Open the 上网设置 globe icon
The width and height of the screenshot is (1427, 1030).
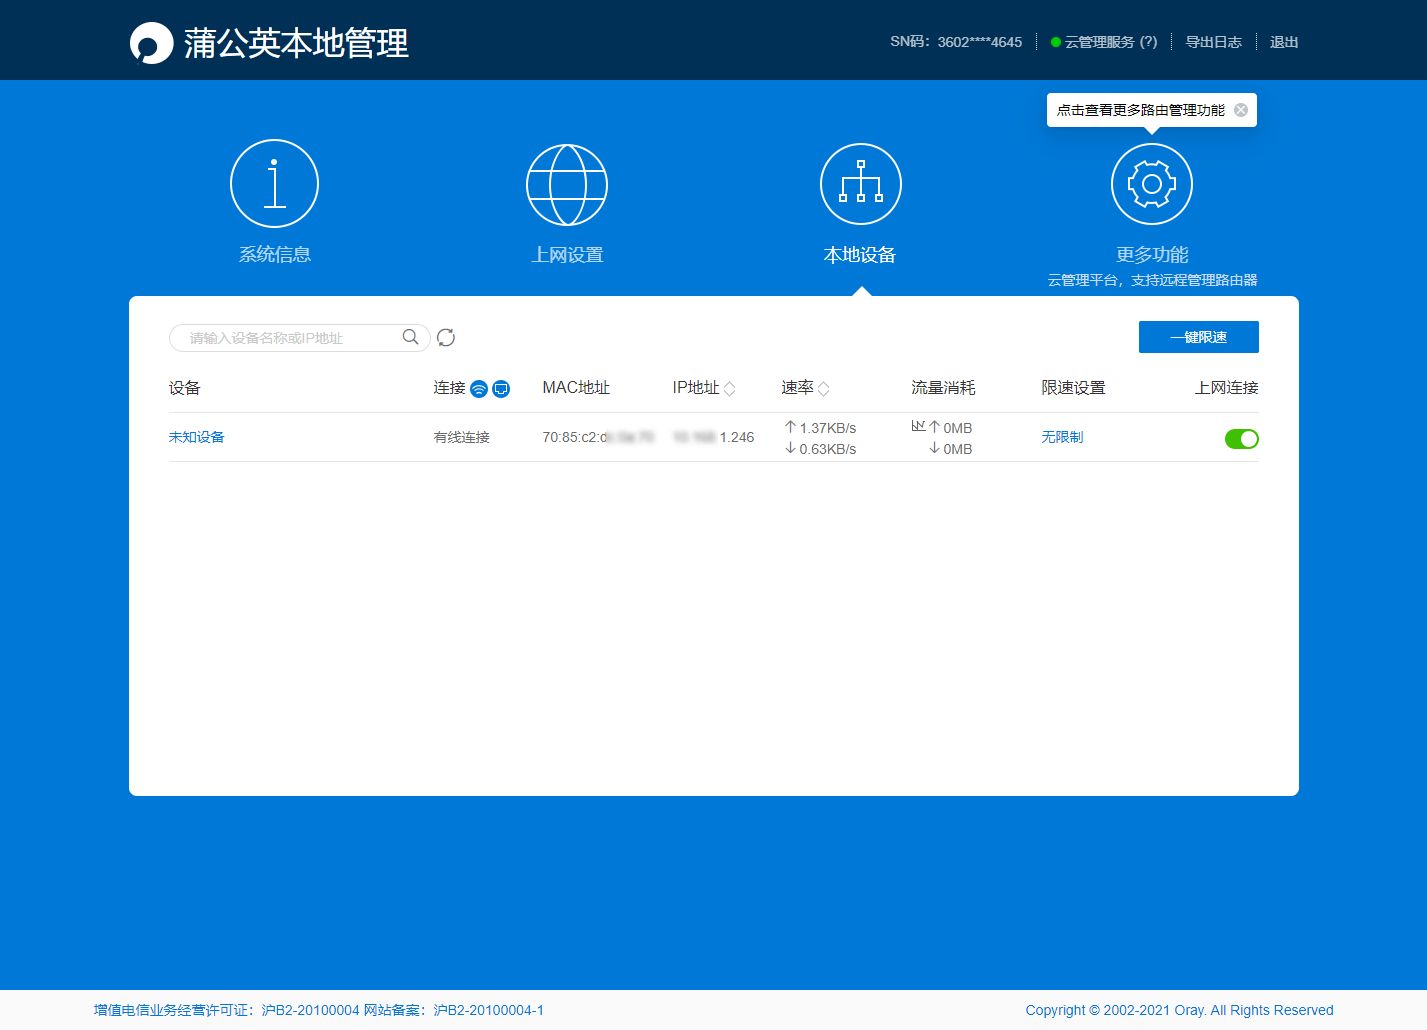(x=567, y=185)
